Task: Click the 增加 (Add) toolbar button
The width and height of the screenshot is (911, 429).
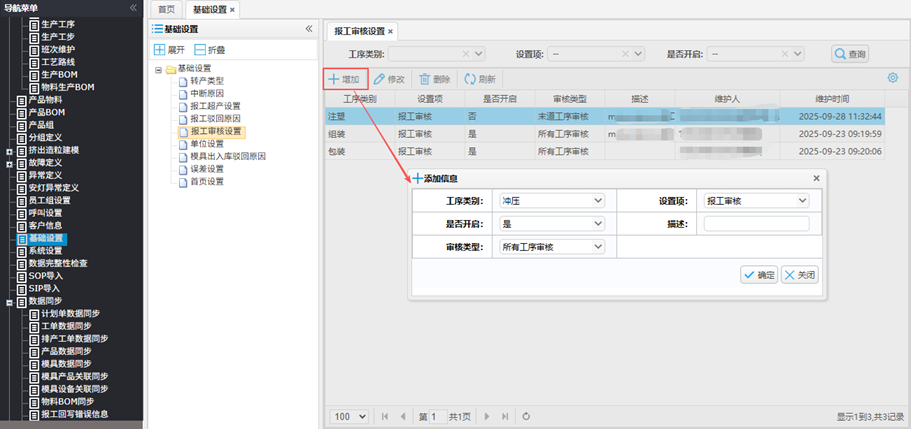Action: [345, 78]
